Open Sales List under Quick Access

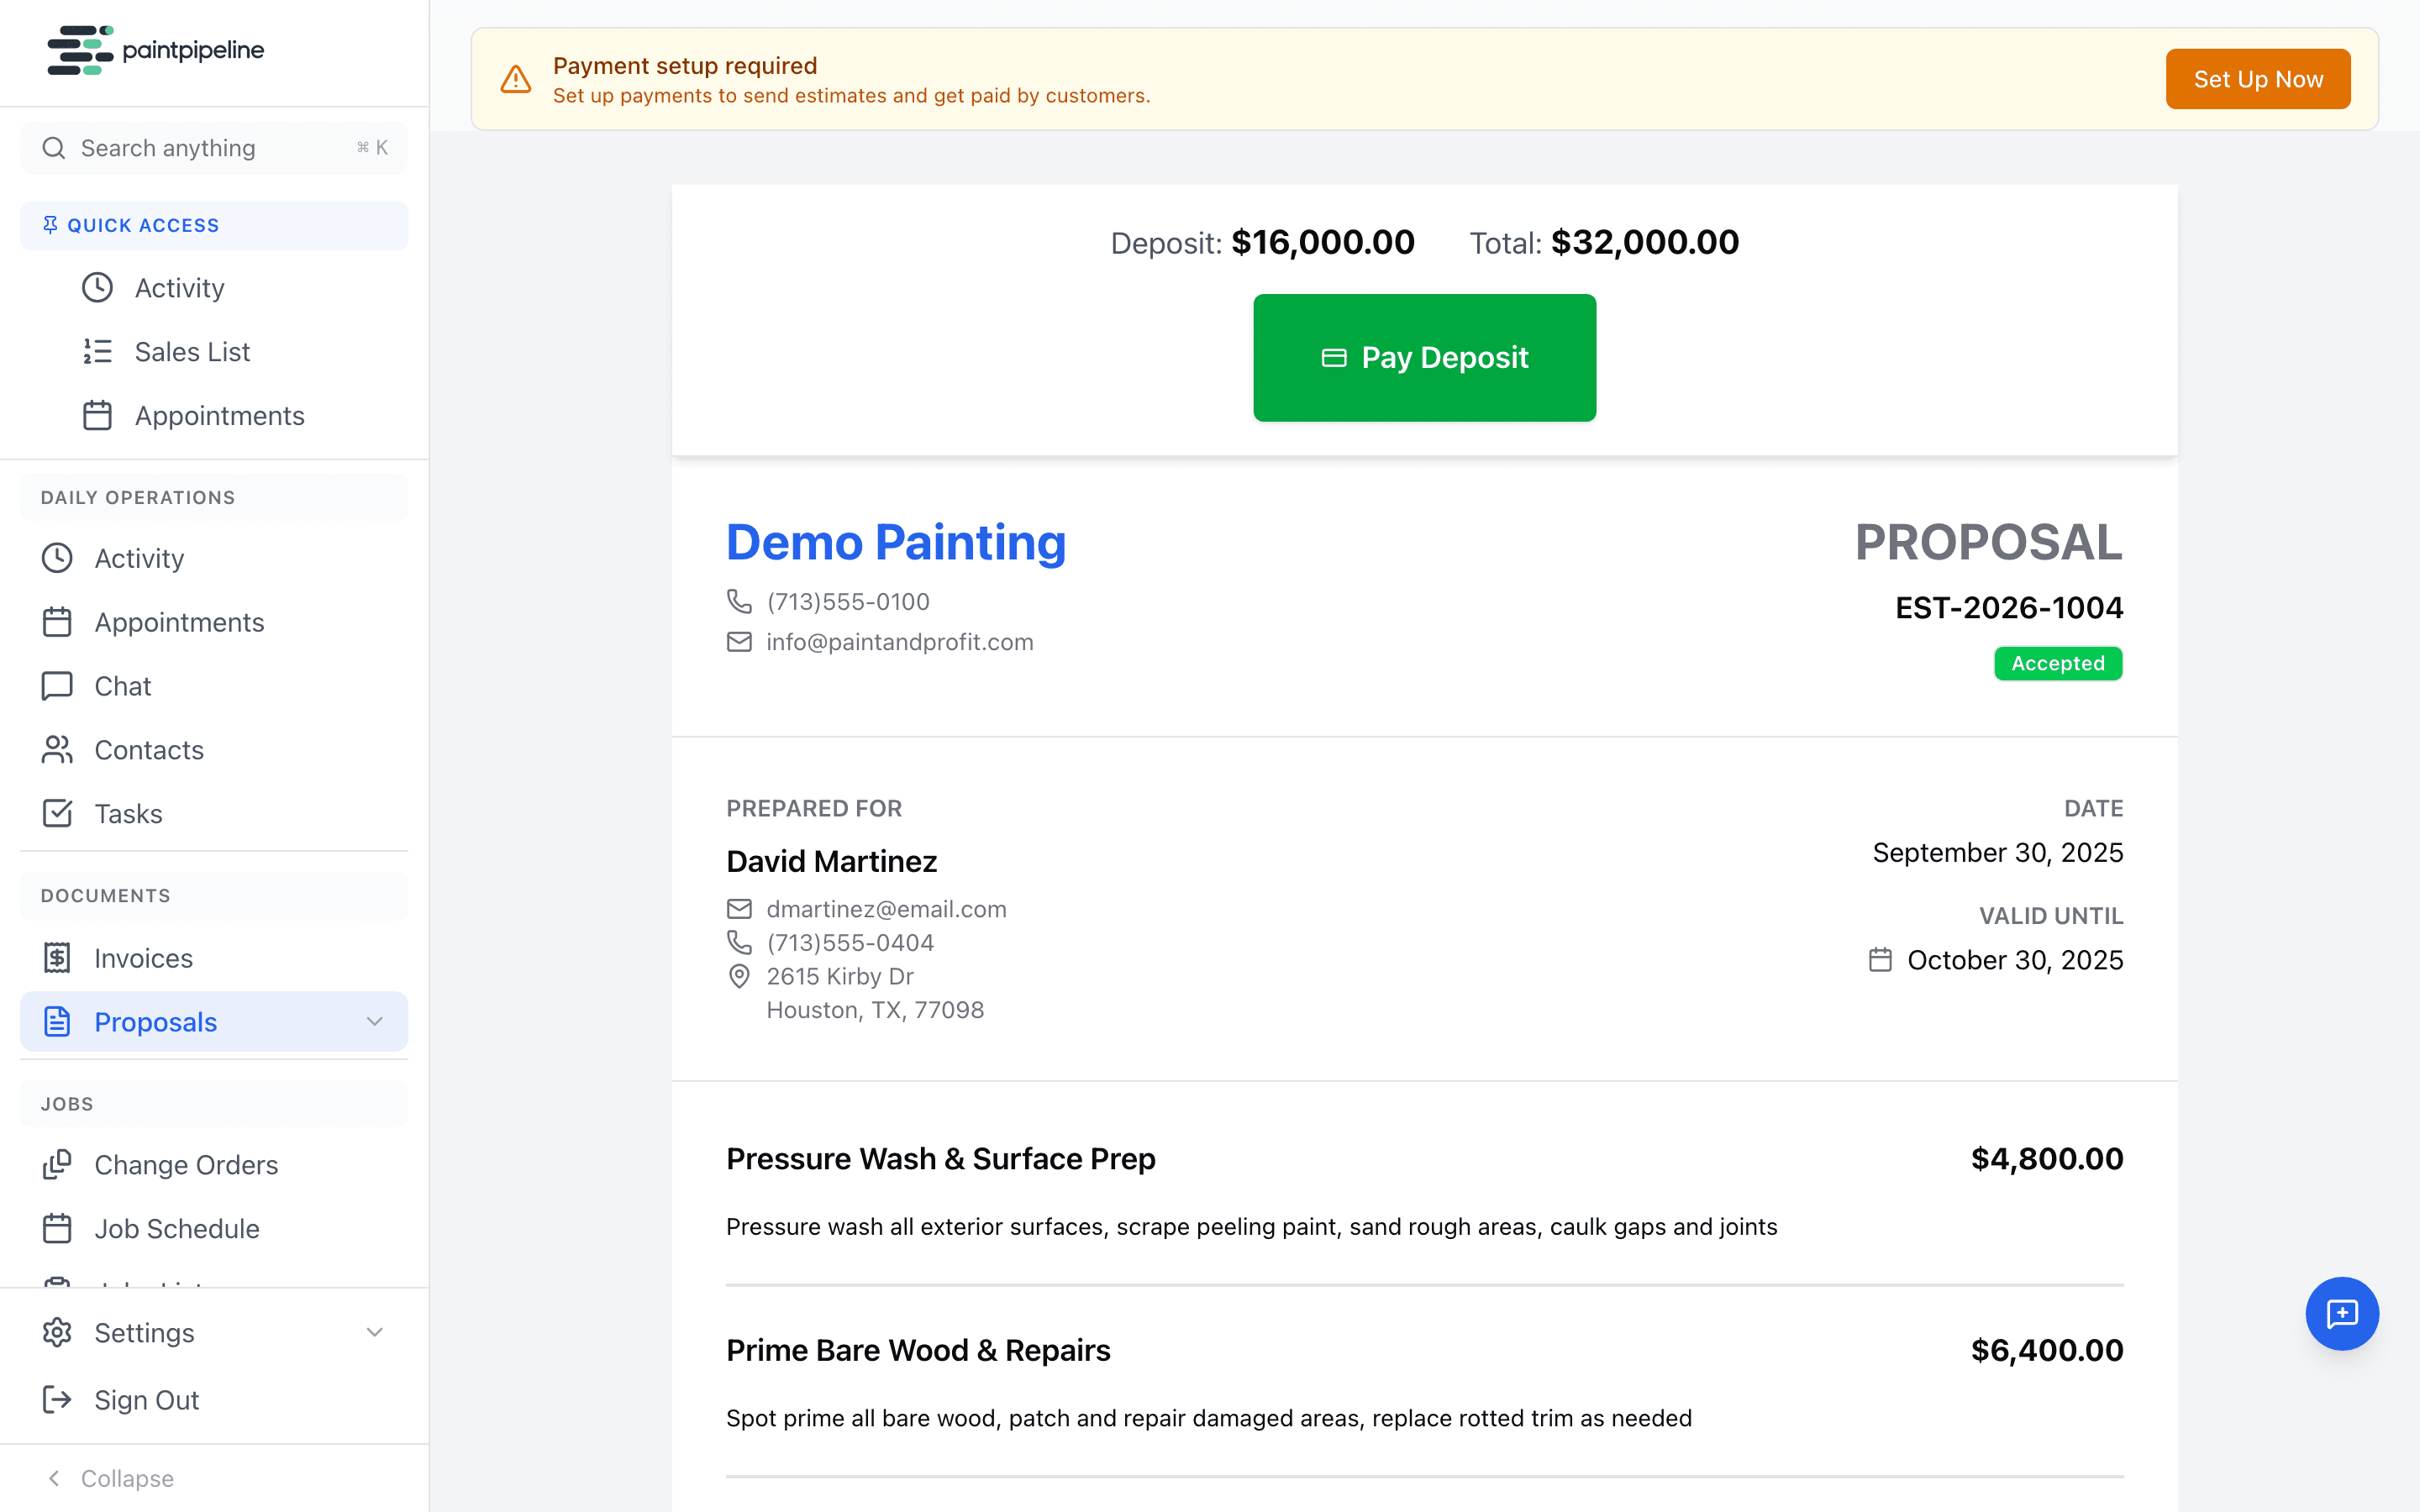pyautogui.click(x=192, y=351)
